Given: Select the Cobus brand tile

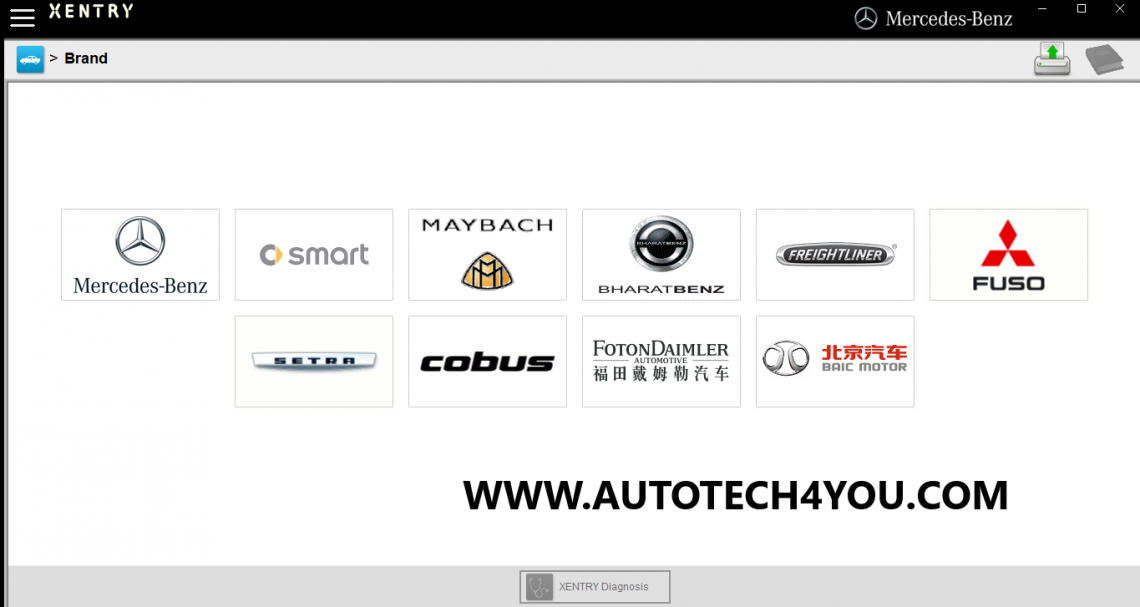Looking at the screenshot, I should [x=487, y=361].
